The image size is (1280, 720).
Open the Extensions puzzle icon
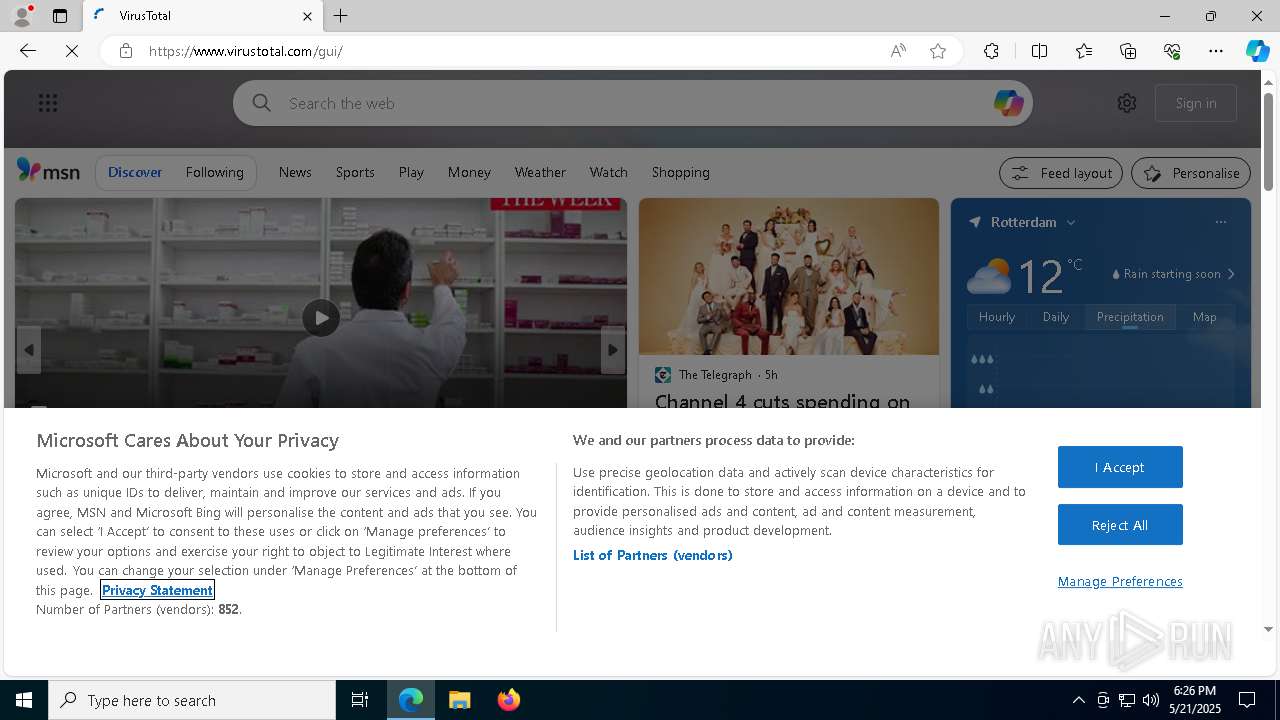coord(991,51)
